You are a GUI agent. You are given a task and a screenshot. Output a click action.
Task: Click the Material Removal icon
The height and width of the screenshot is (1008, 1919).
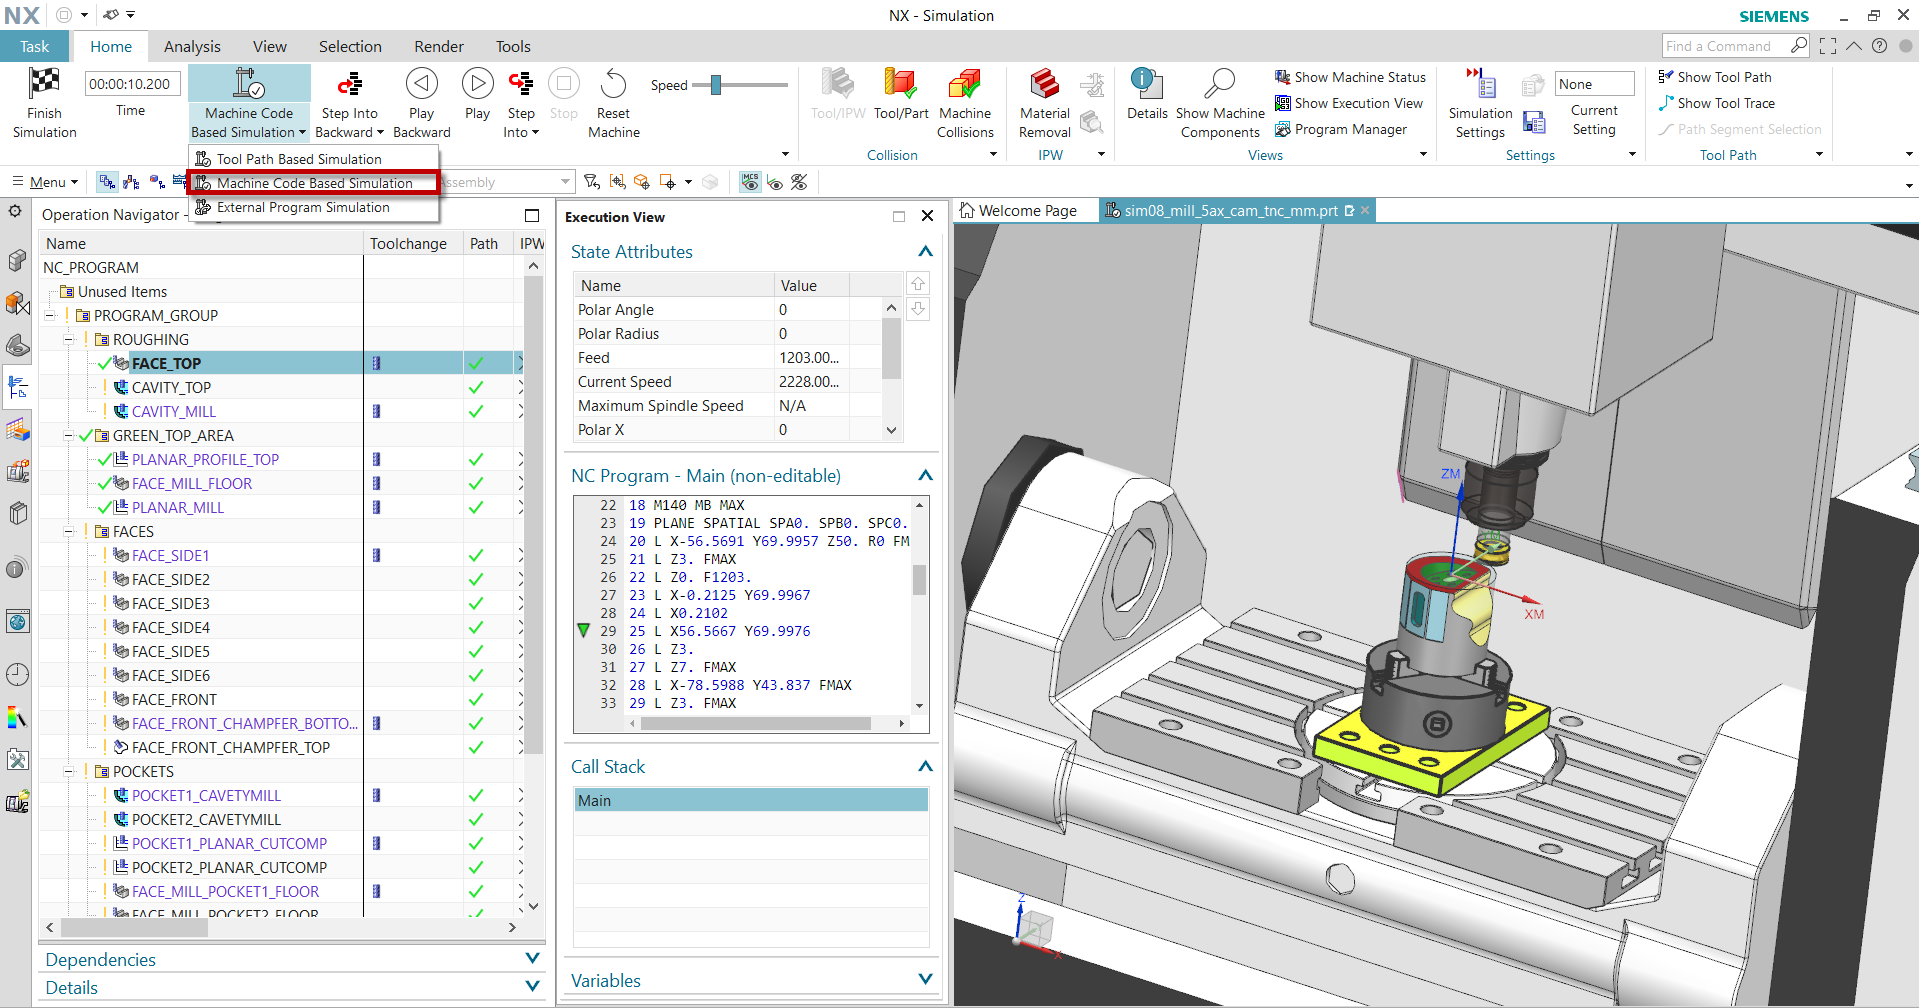pyautogui.click(x=1044, y=84)
